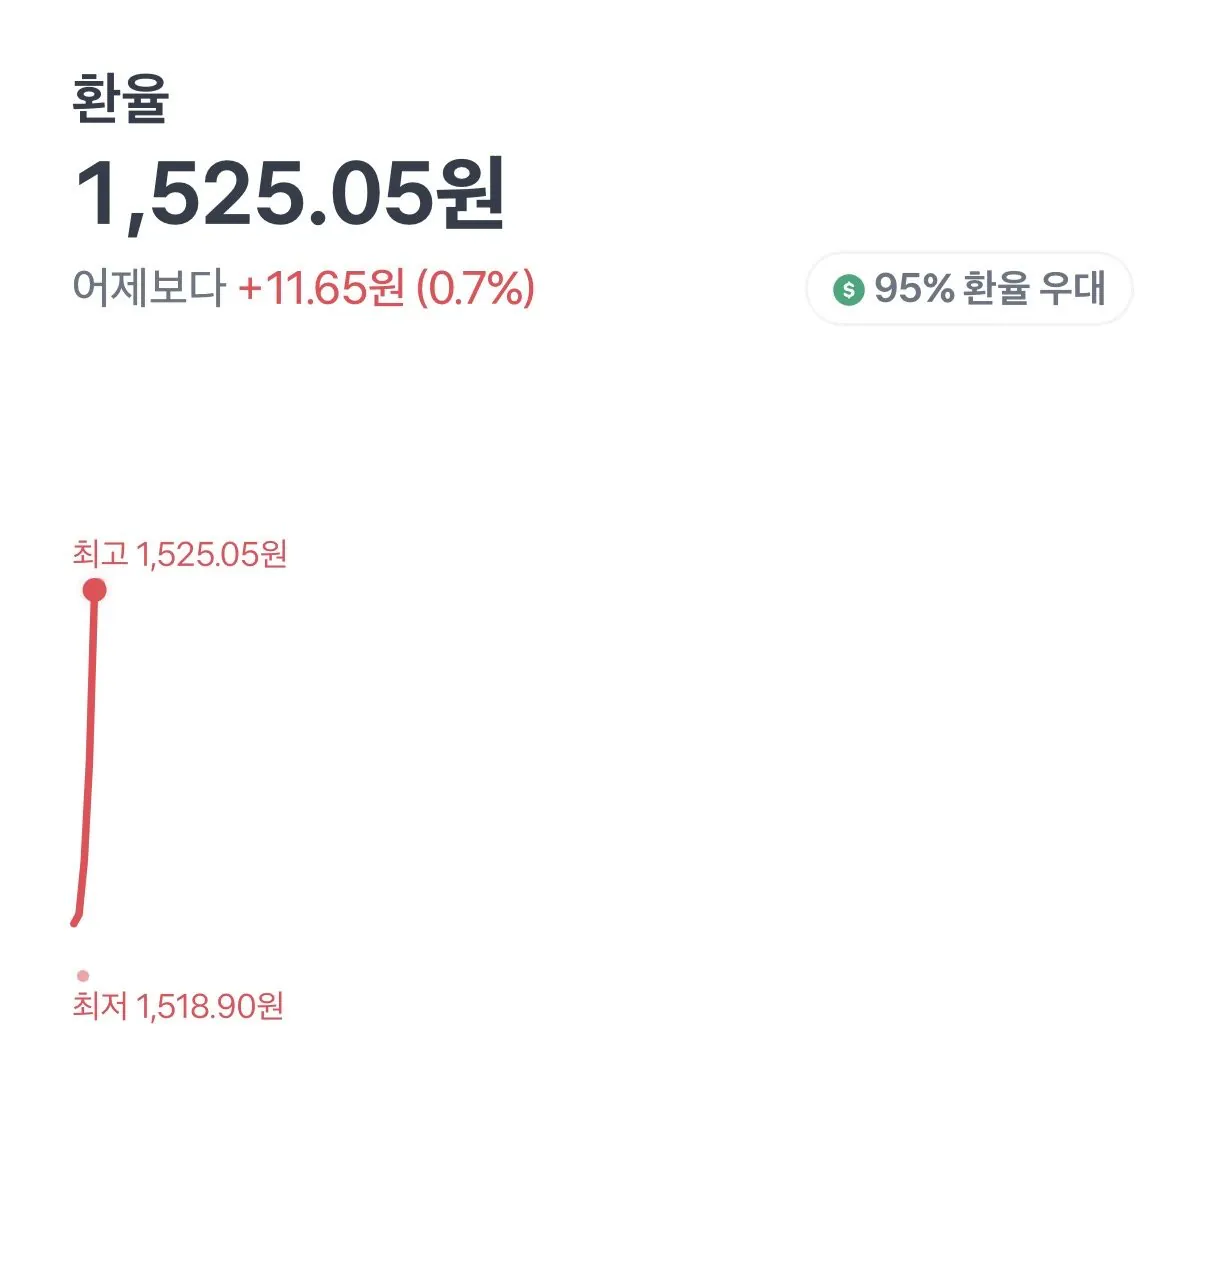Tap the green dollar icon in badge

click(x=848, y=290)
